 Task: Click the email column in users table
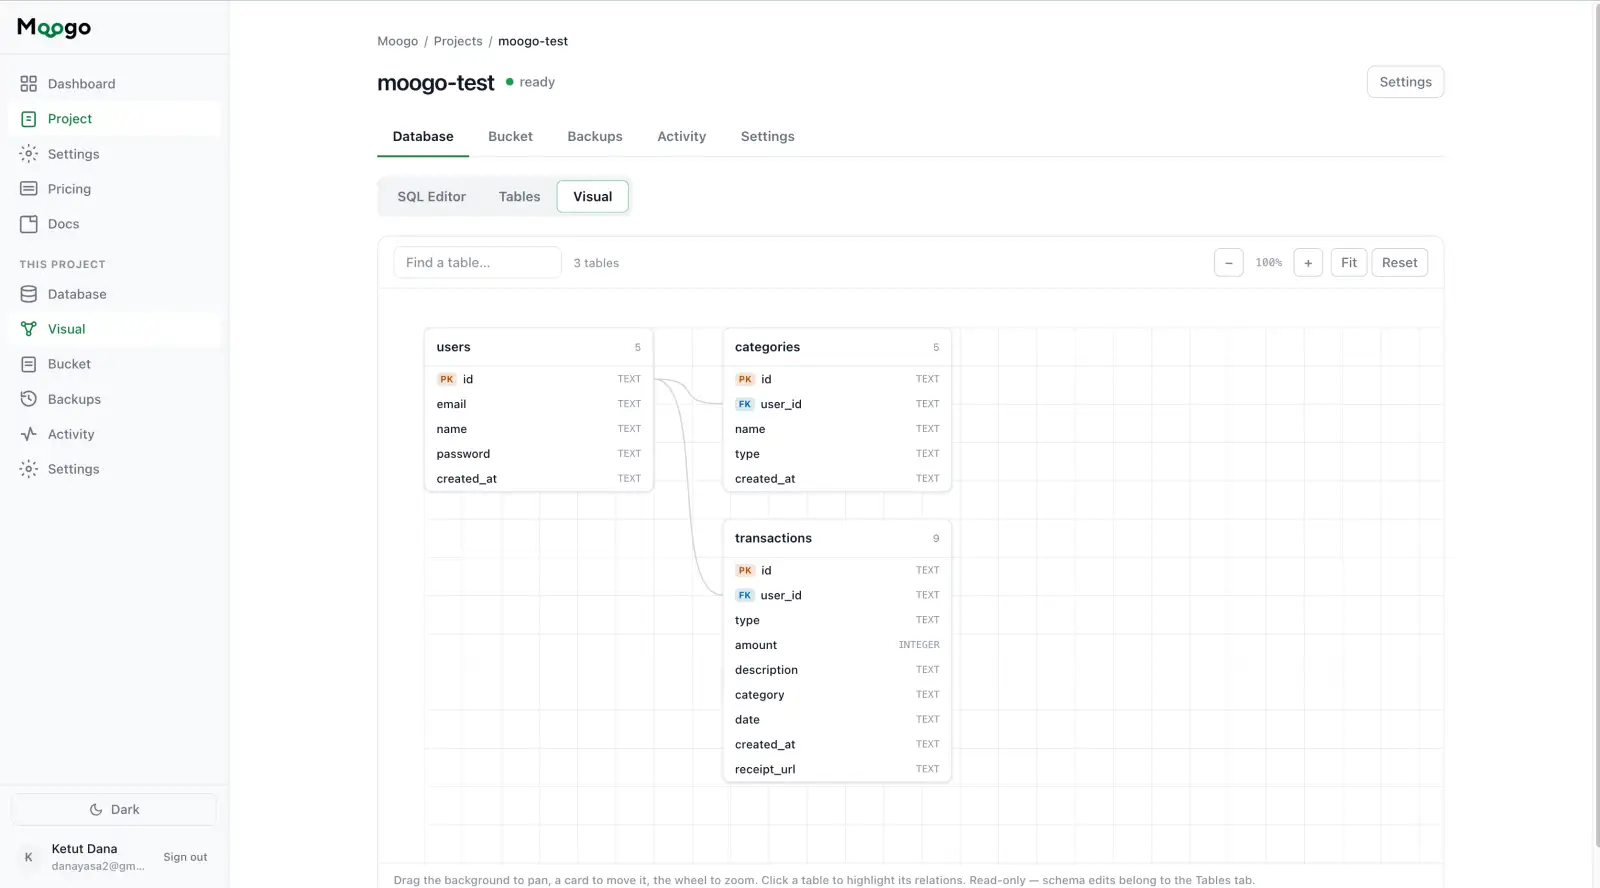coord(539,404)
